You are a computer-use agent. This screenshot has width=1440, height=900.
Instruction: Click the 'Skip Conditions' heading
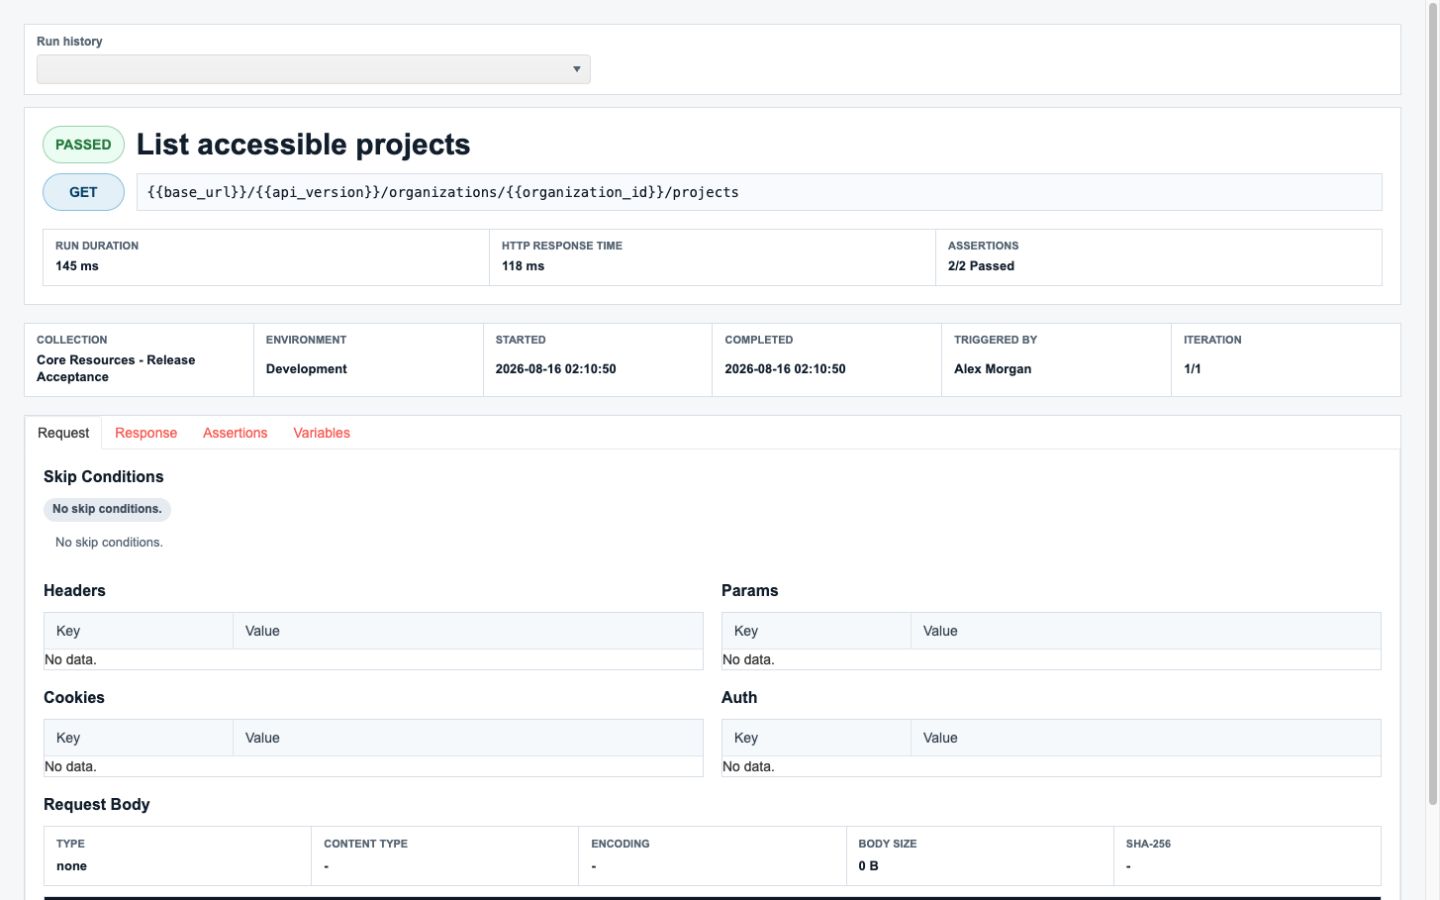pos(103,477)
